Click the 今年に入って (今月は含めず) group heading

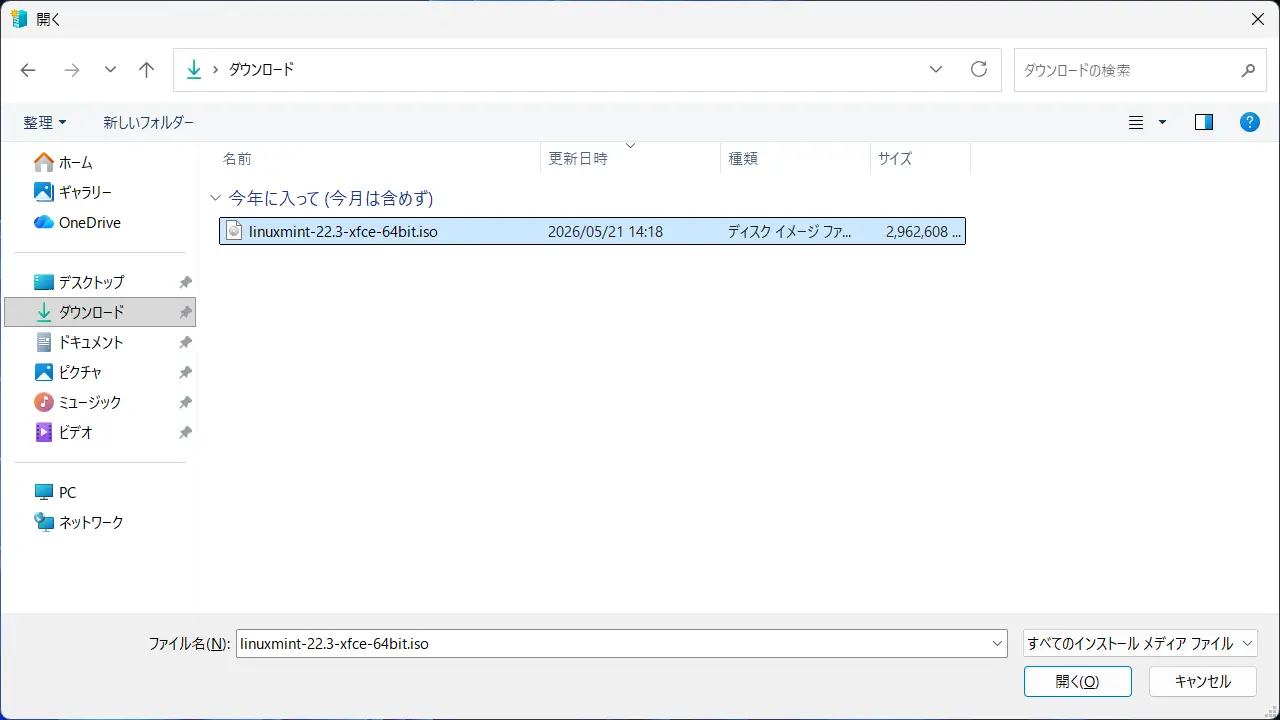(331, 198)
